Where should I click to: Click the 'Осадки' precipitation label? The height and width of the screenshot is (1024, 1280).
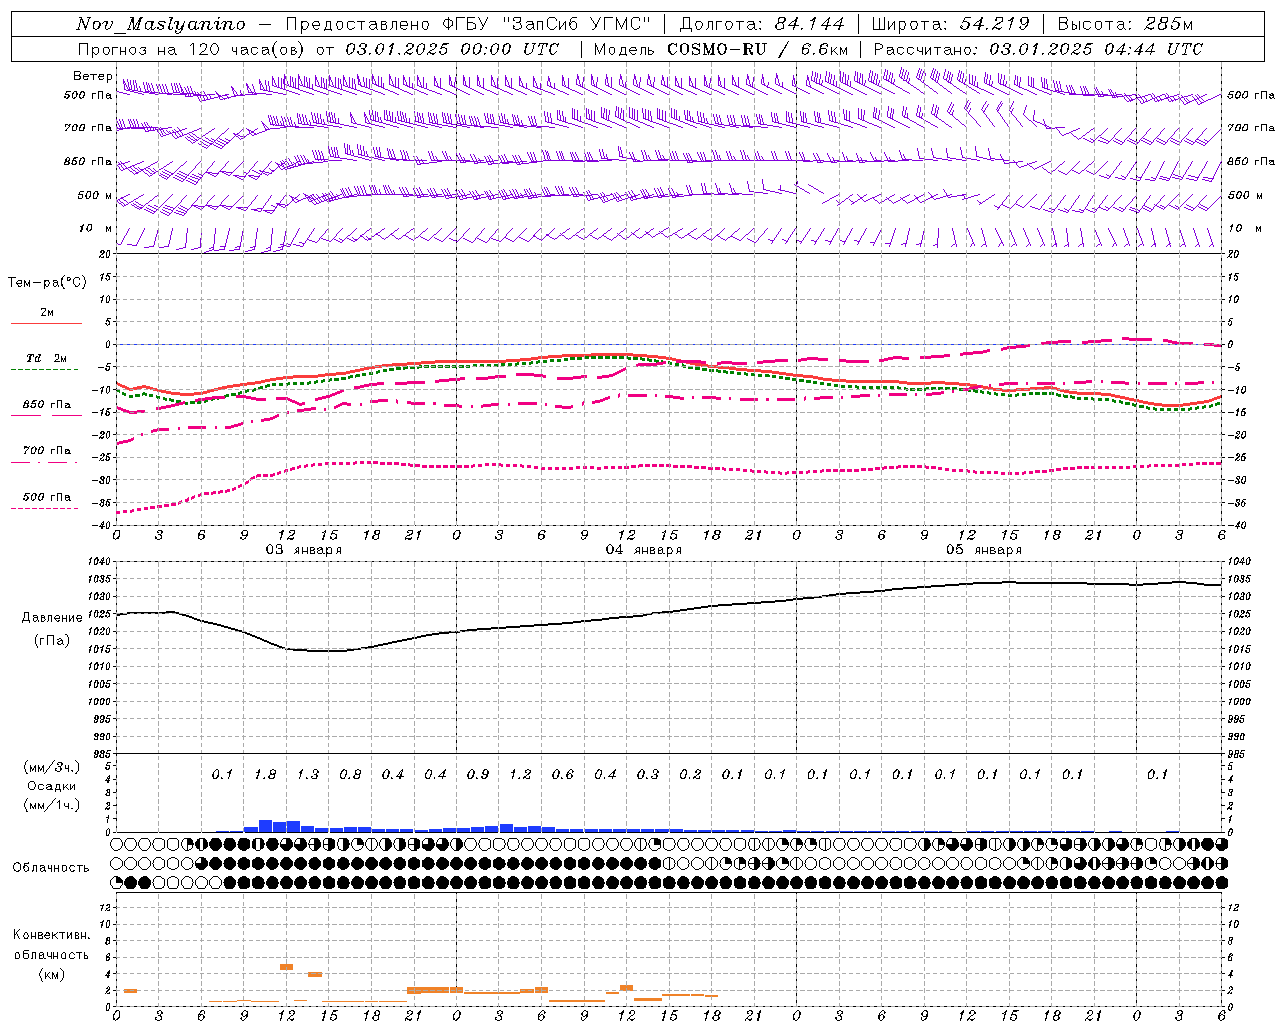pyautogui.click(x=51, y=786)
